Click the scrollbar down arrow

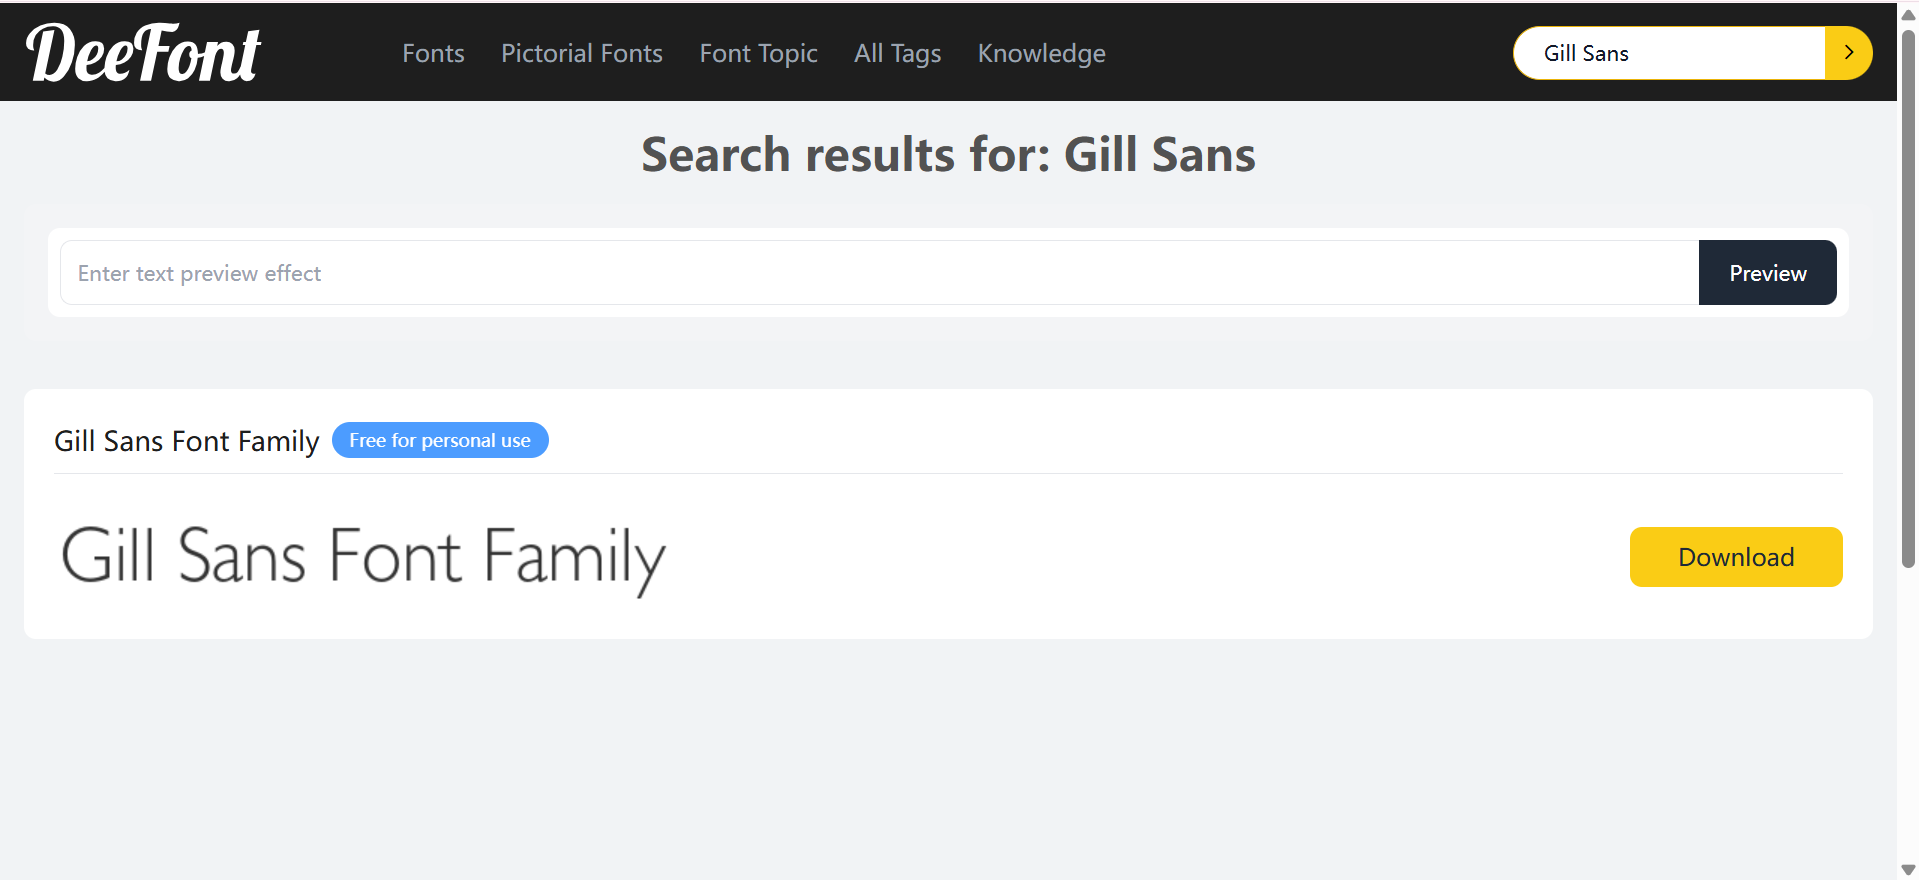tap(1906, 866)
